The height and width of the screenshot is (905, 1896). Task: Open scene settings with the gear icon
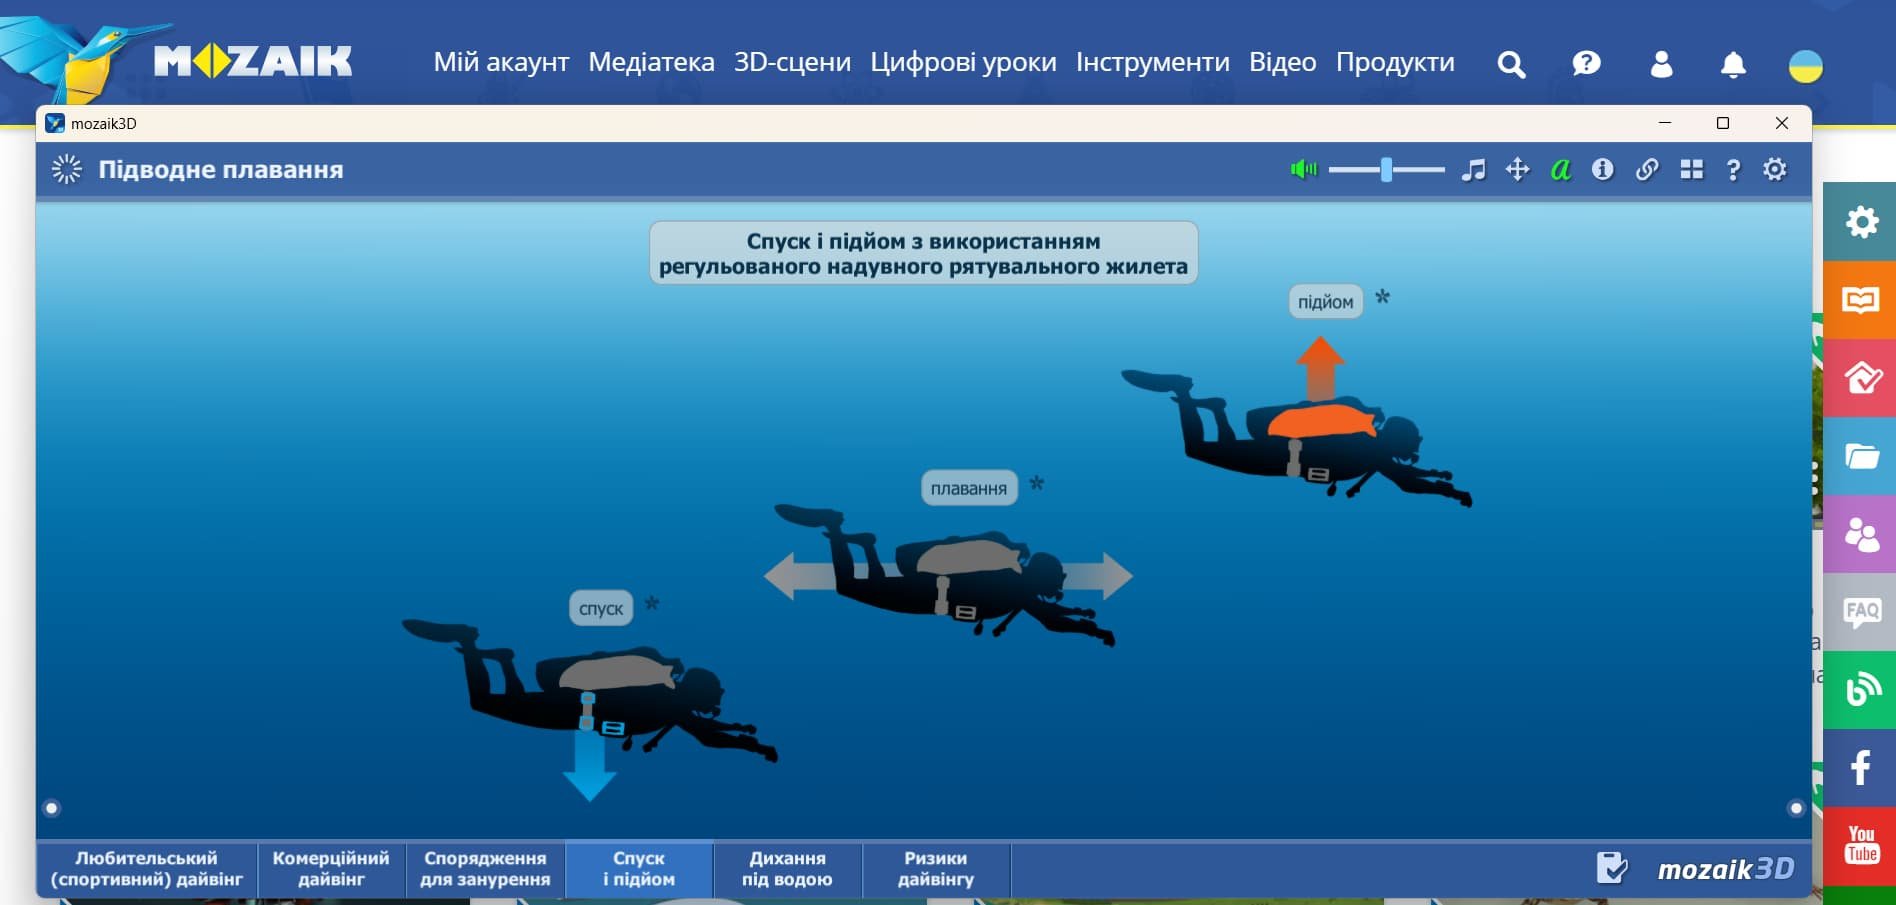1775,170
